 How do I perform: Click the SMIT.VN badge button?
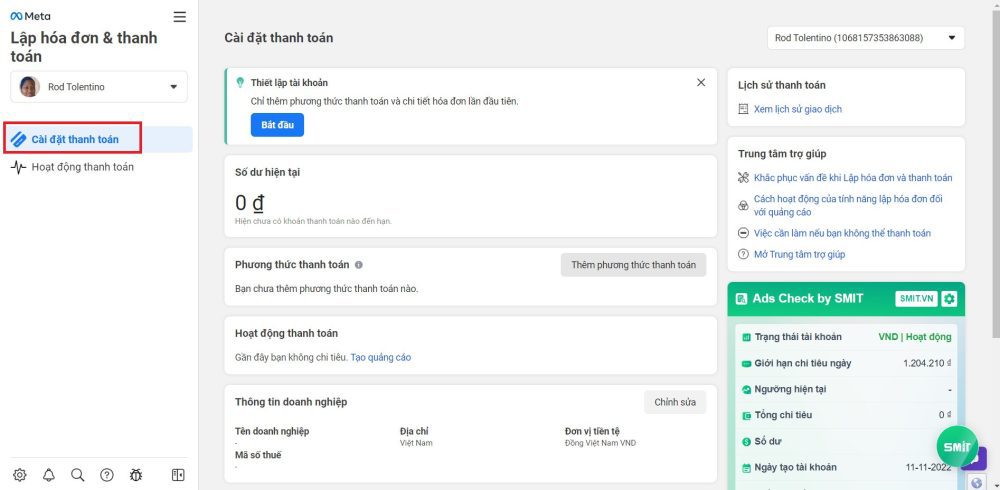(x=916, y=299)
